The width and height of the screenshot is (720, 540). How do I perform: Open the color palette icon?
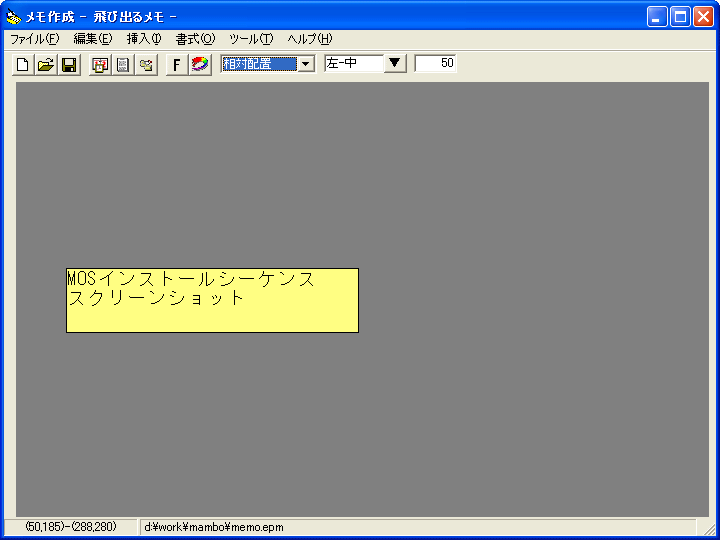pos(200,65)
